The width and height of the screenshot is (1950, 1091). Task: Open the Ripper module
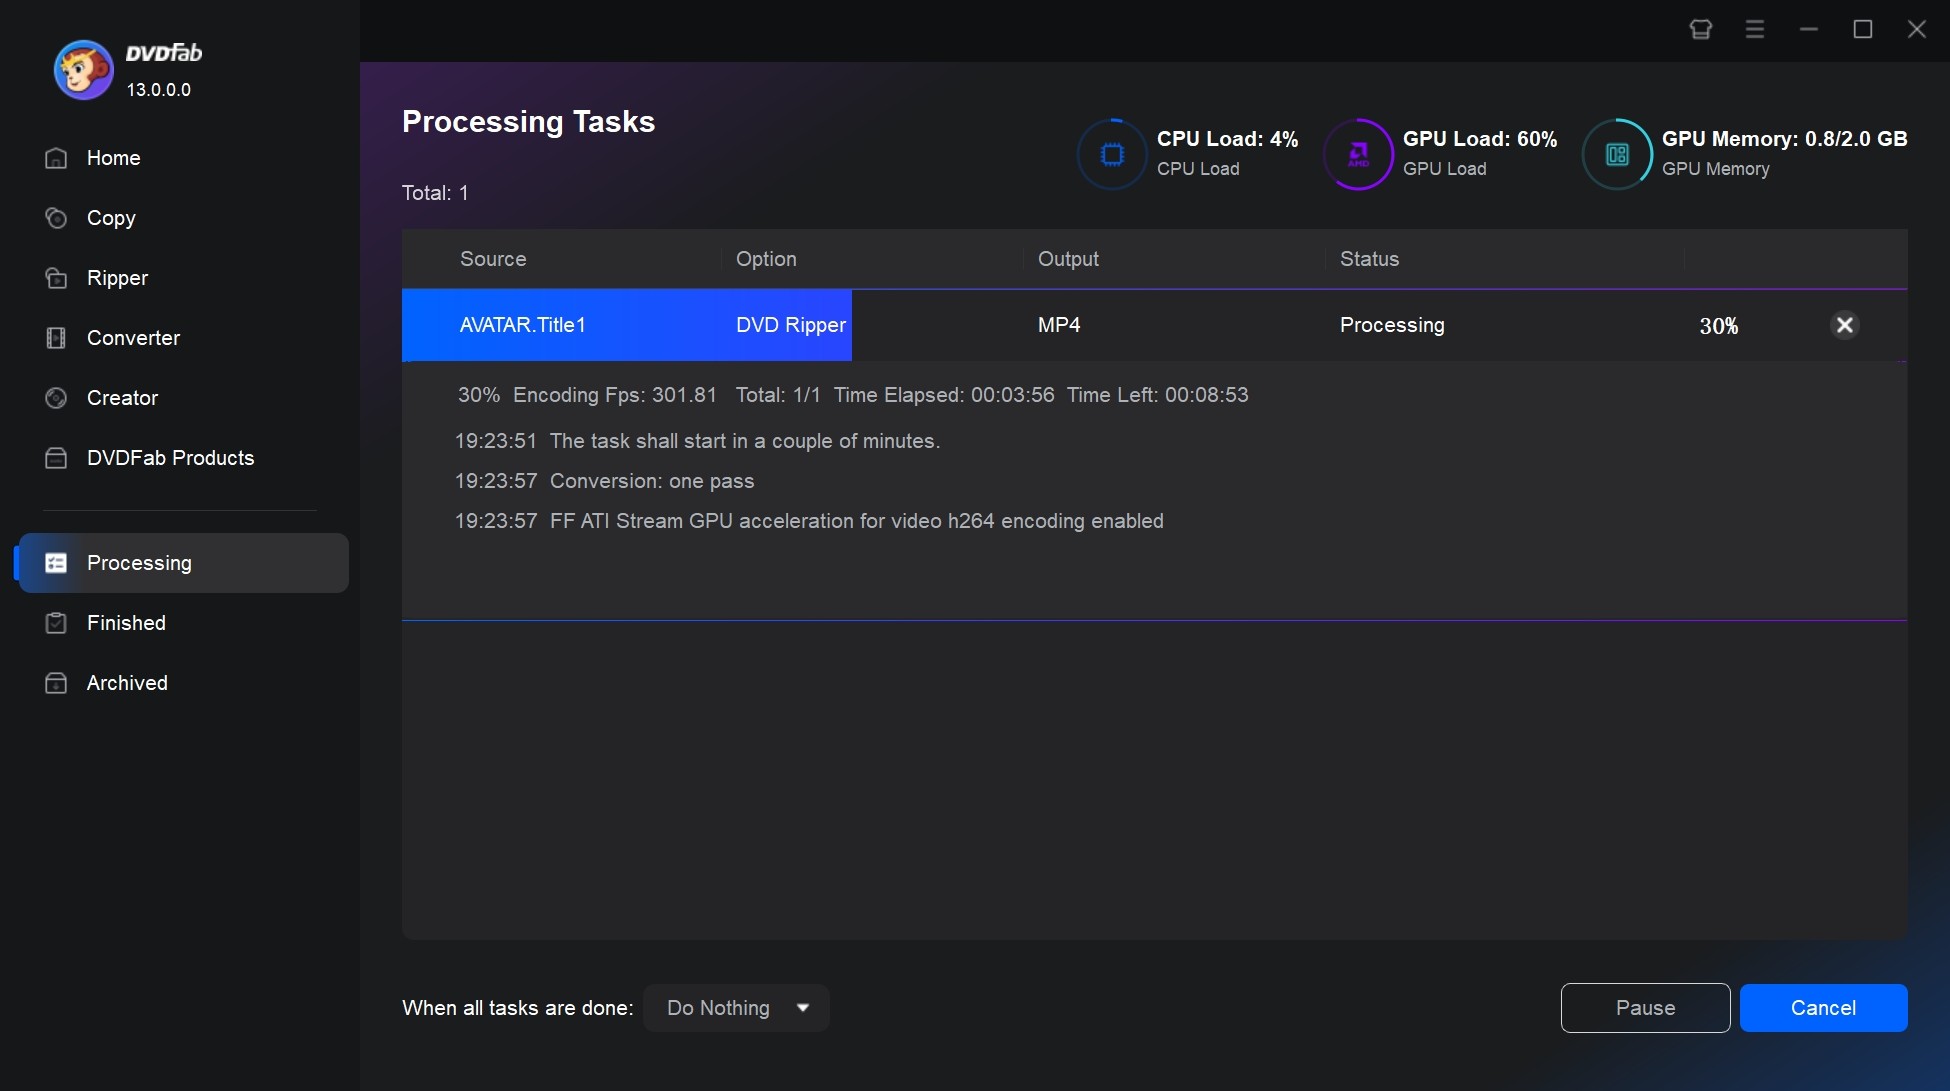117,277
